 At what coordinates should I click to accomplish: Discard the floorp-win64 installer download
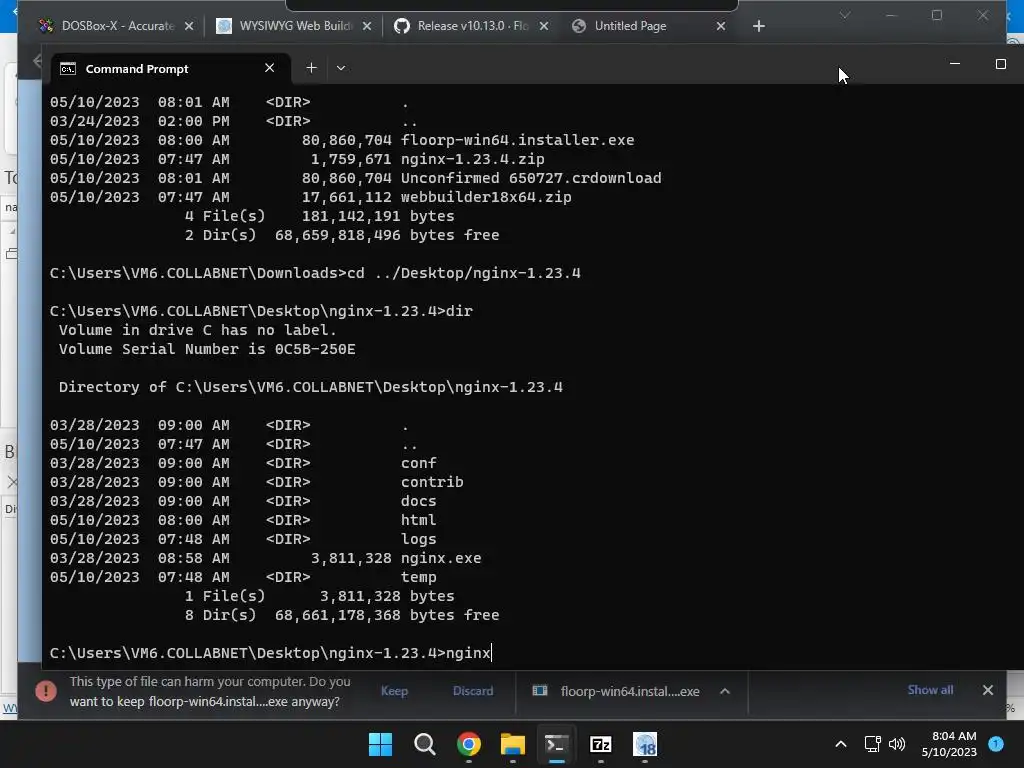473,691
